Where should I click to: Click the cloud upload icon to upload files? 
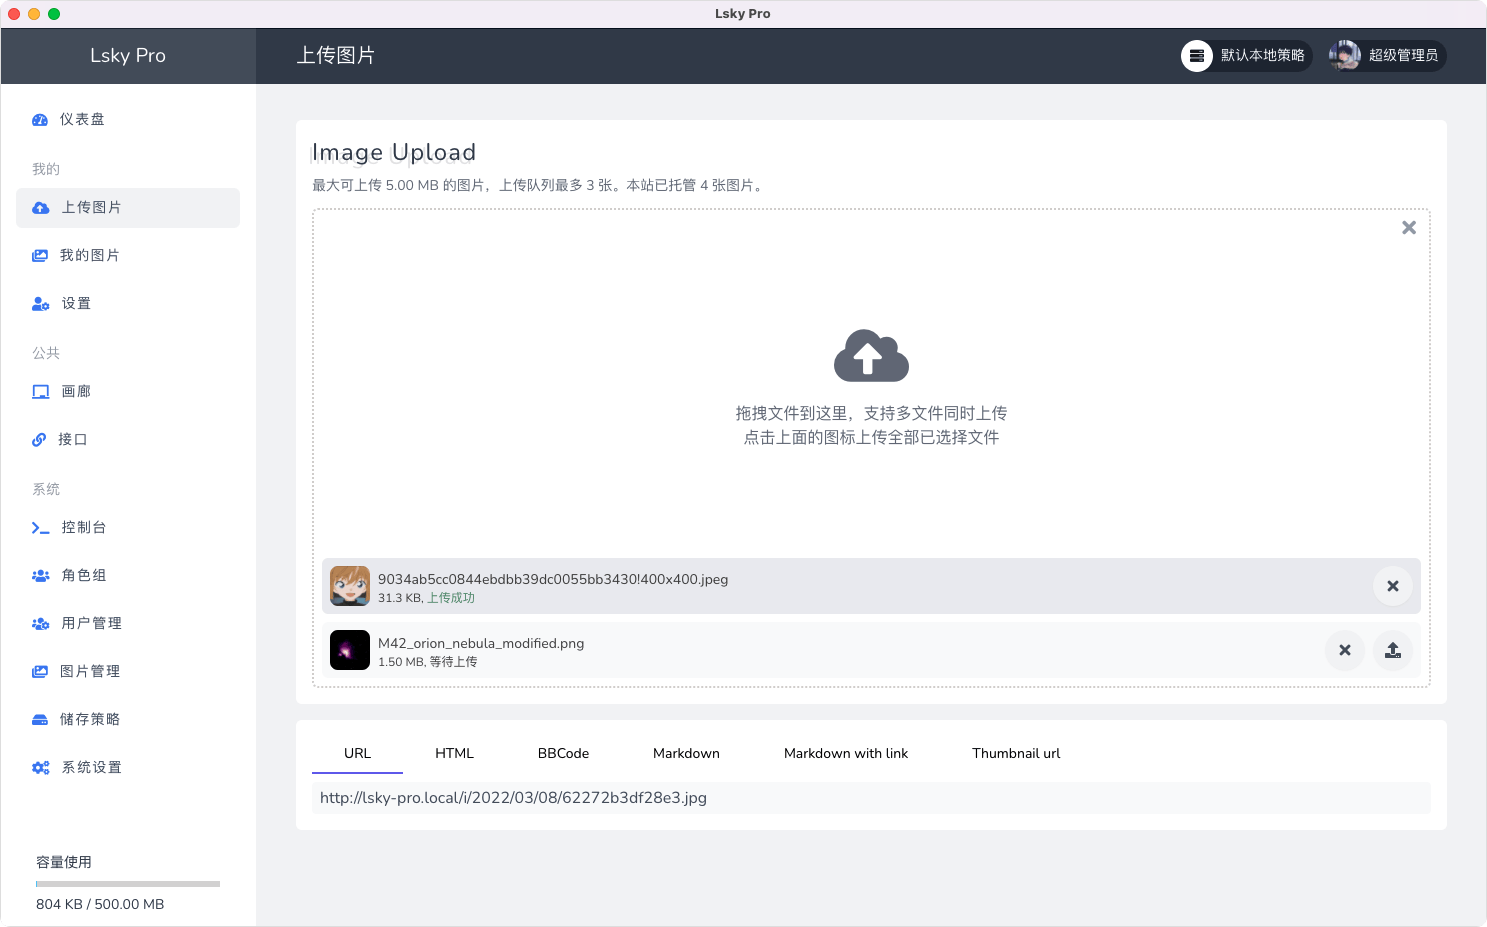point(871,356)
